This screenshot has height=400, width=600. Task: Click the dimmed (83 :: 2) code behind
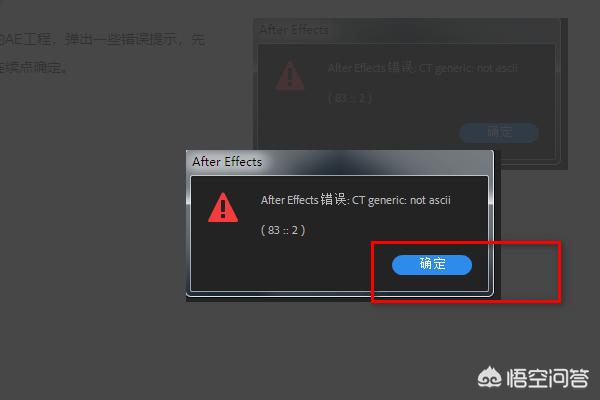(x=350, y=98)
